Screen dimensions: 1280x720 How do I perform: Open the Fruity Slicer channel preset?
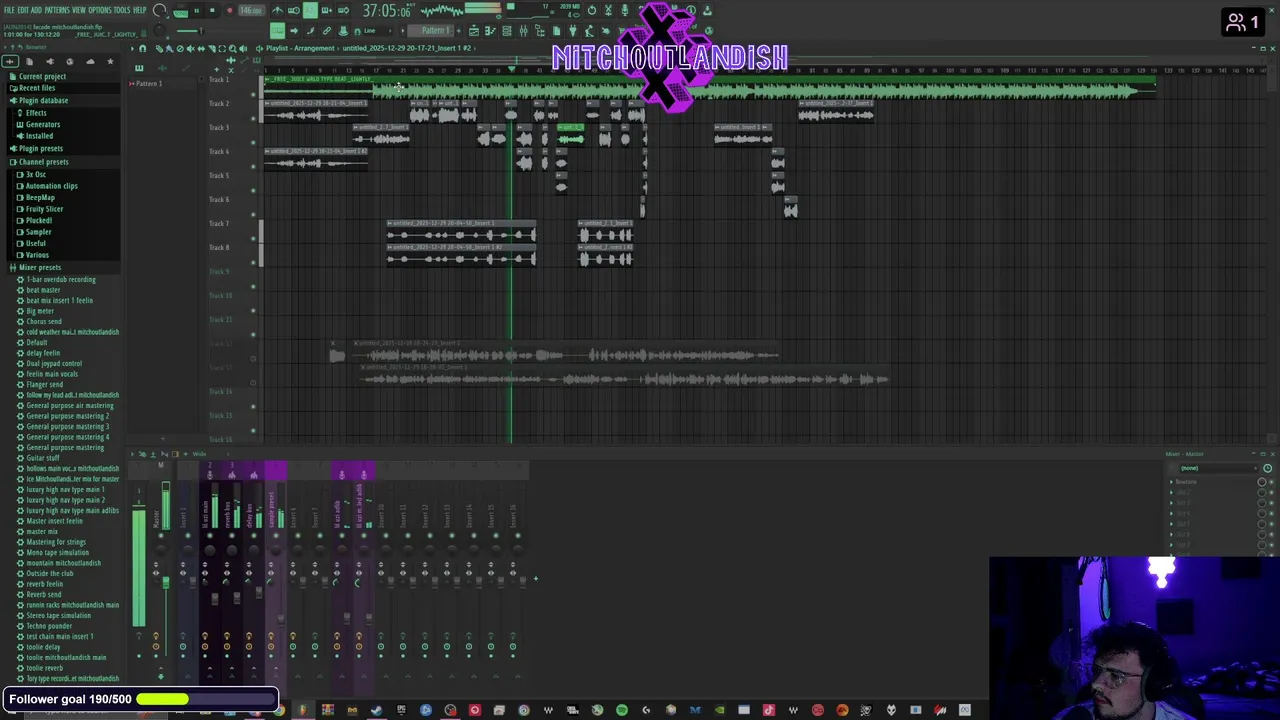44,208
